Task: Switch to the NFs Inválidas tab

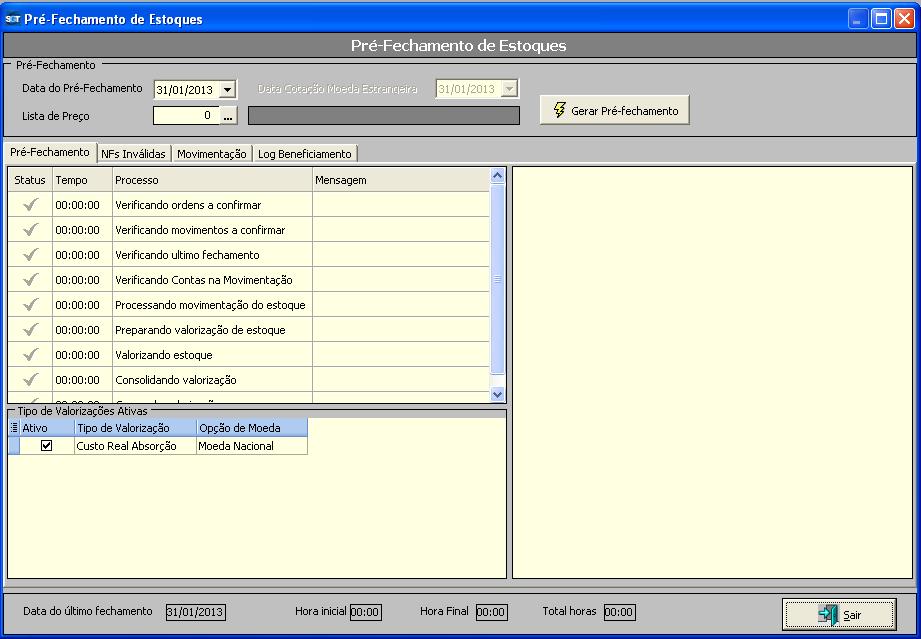Action: 133,154
